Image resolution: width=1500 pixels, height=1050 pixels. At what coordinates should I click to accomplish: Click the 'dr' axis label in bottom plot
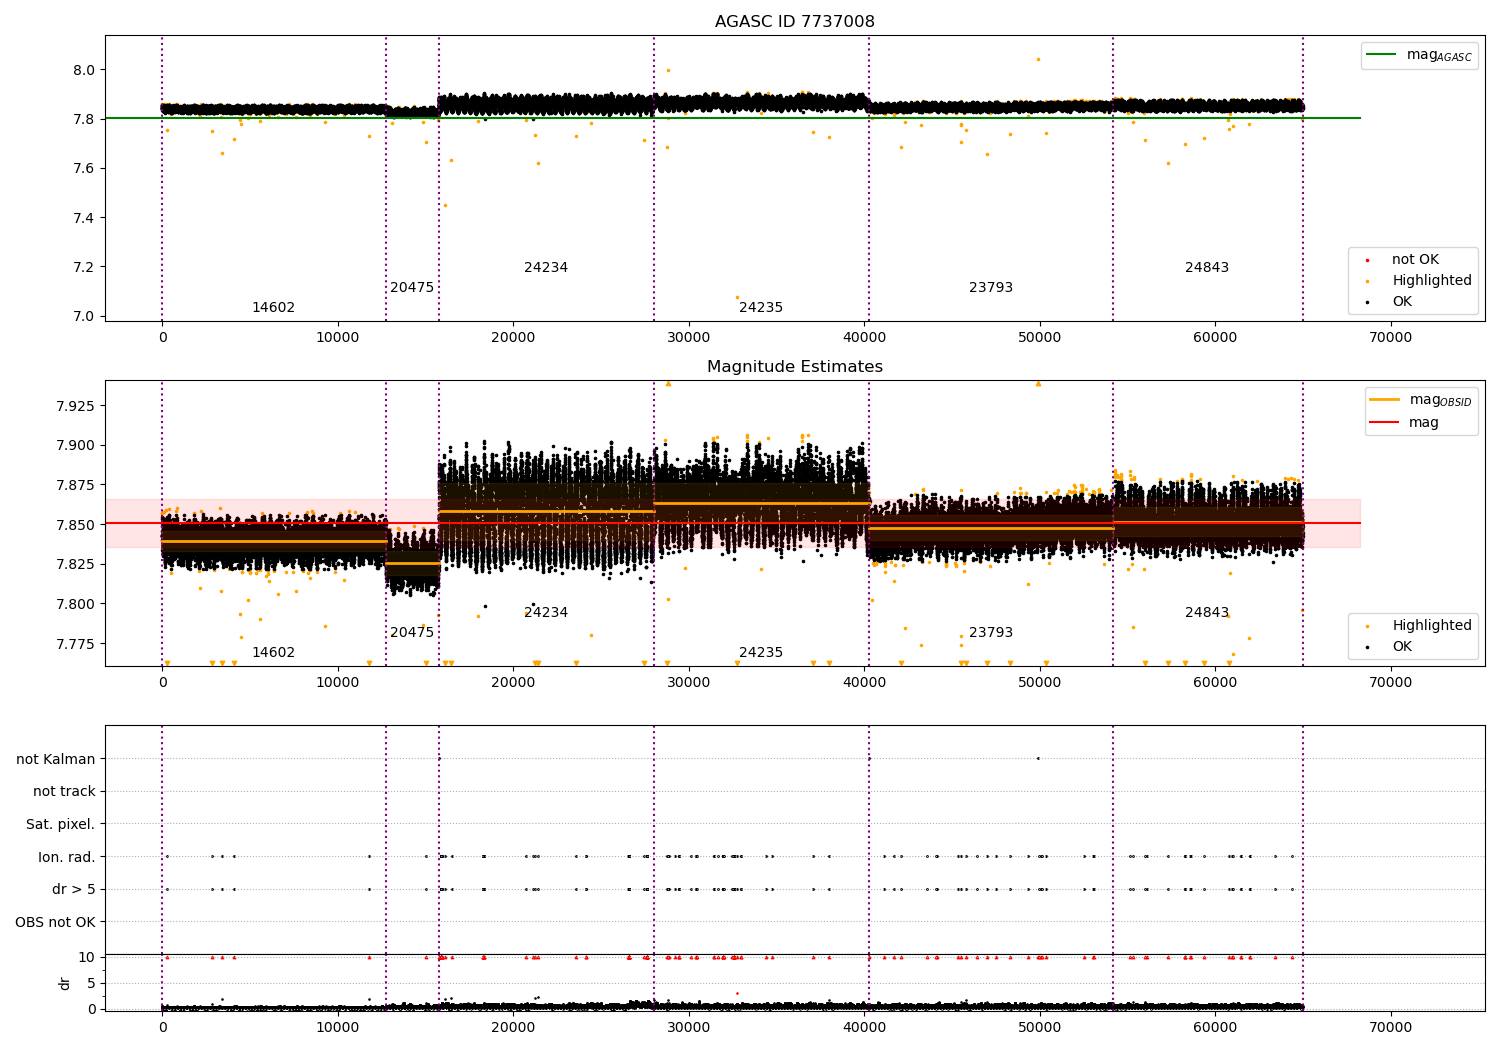tap(65, 983)
